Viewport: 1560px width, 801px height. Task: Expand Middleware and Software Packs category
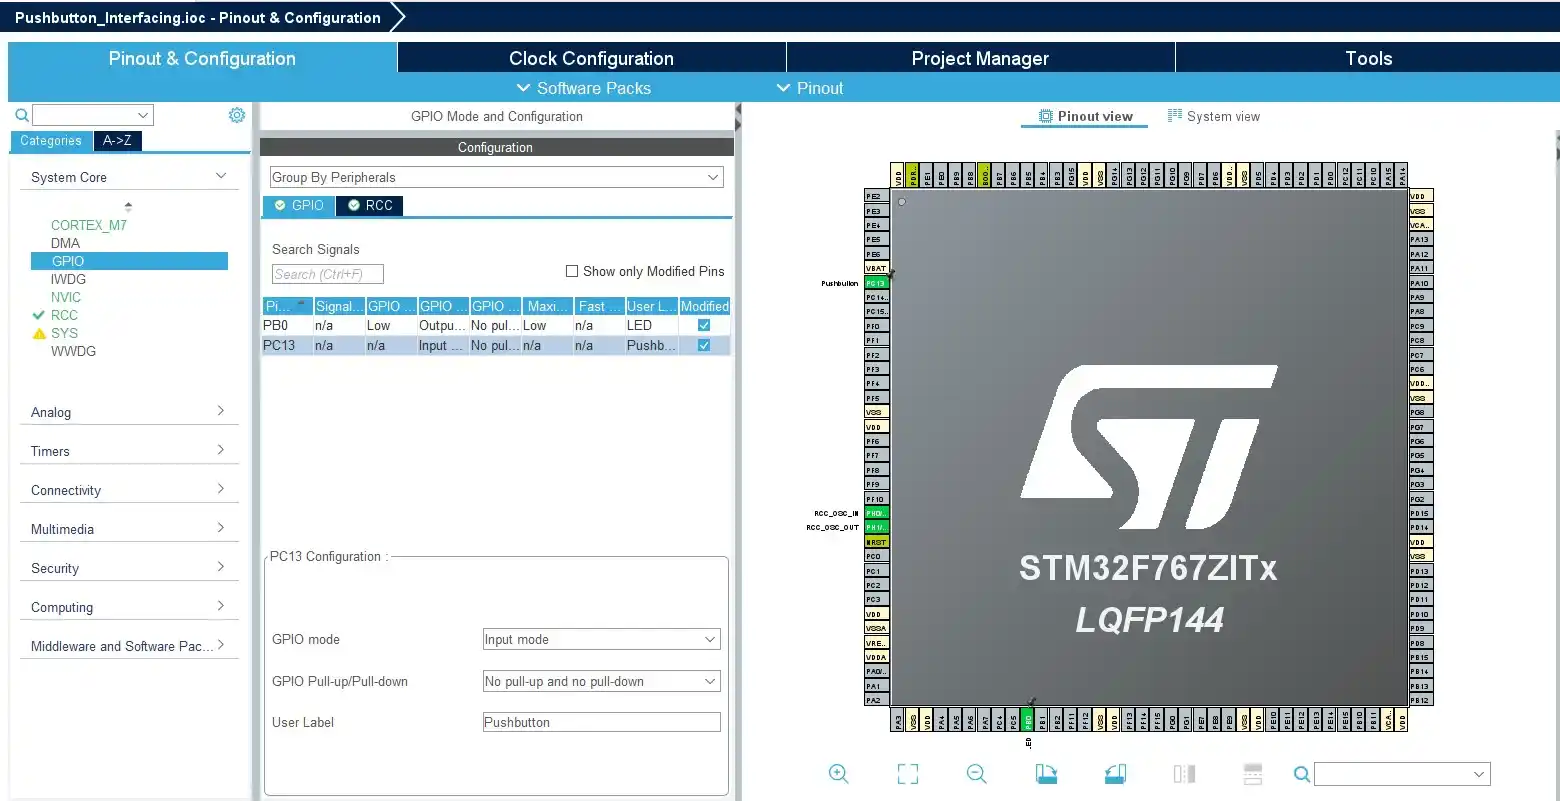click(129, 646)
